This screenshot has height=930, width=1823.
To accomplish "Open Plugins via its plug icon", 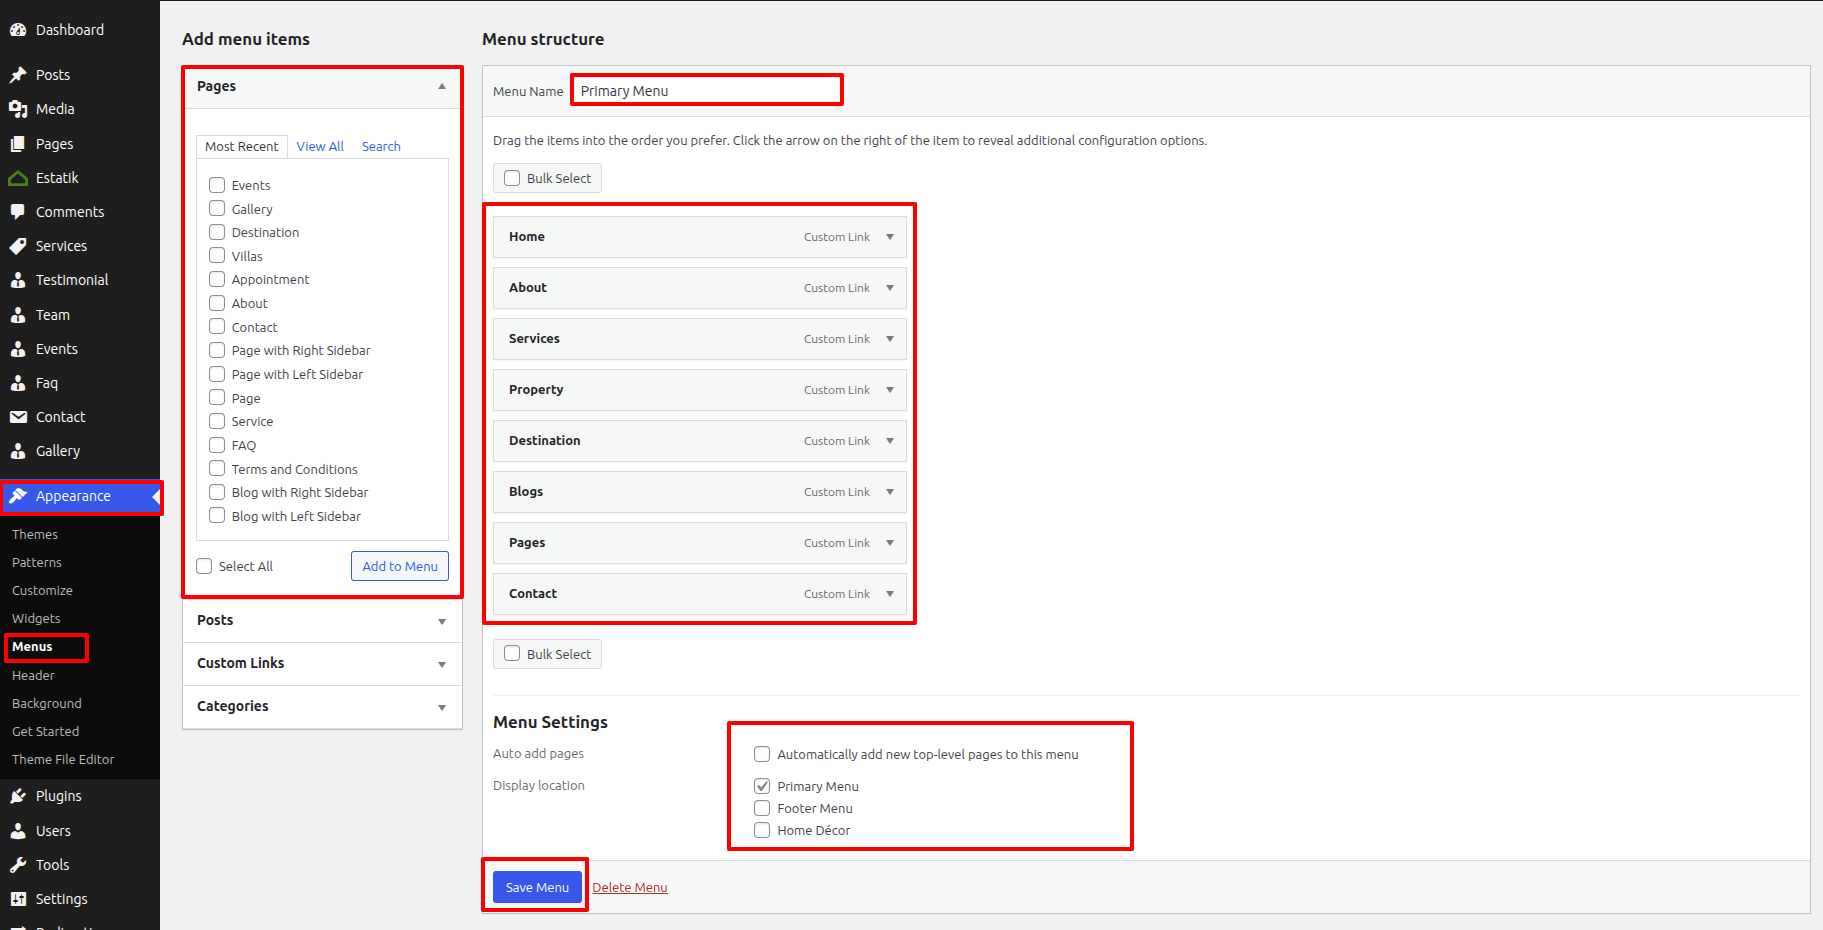I will (18, 796).
